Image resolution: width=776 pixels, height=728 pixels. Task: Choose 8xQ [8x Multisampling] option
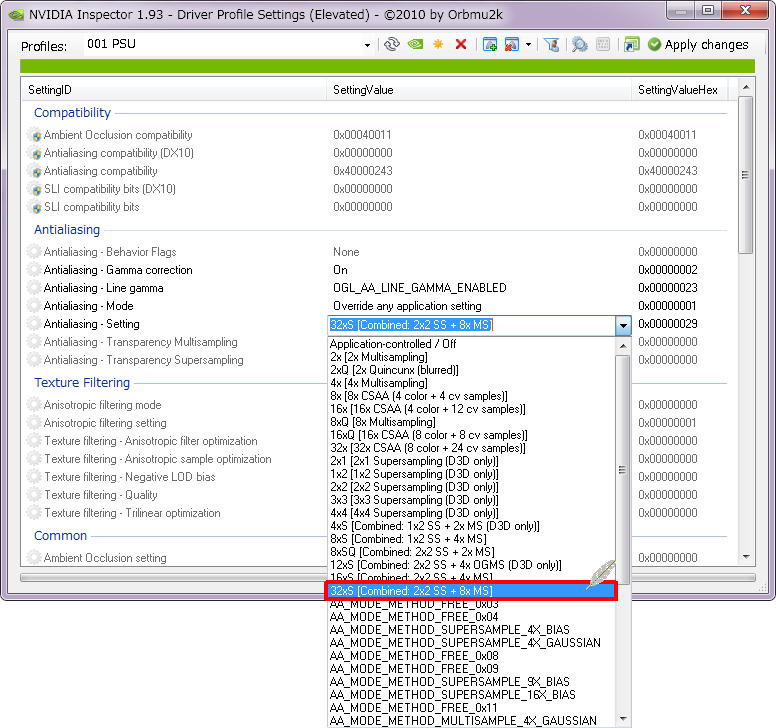(472, 422)
